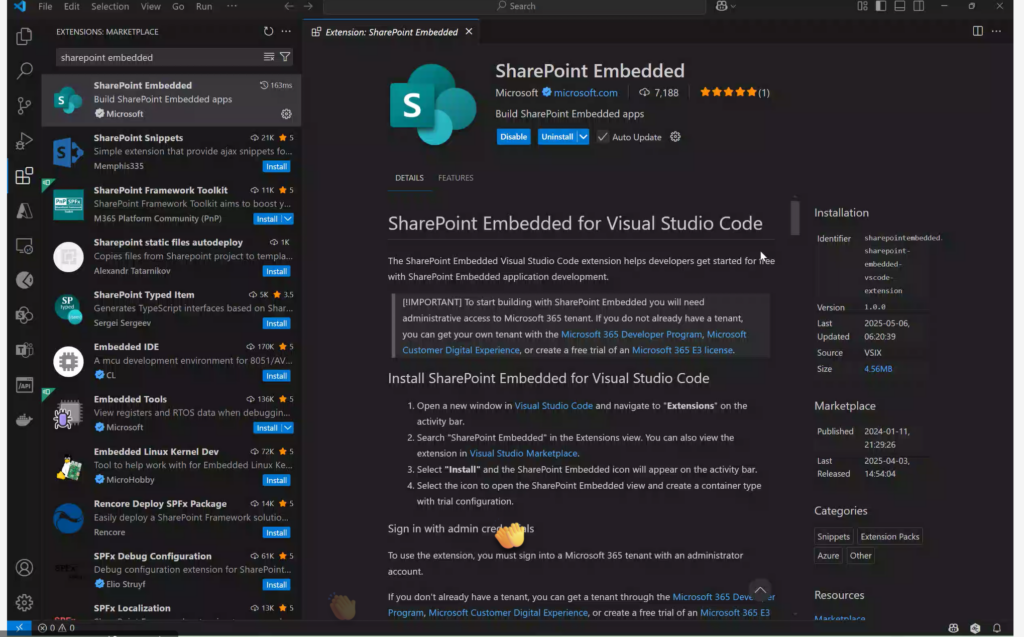The height and width of the screenshot is (637, 1024).
Task: Disable the SharePoint Embedded extension
Action: [x=513, y=137]
